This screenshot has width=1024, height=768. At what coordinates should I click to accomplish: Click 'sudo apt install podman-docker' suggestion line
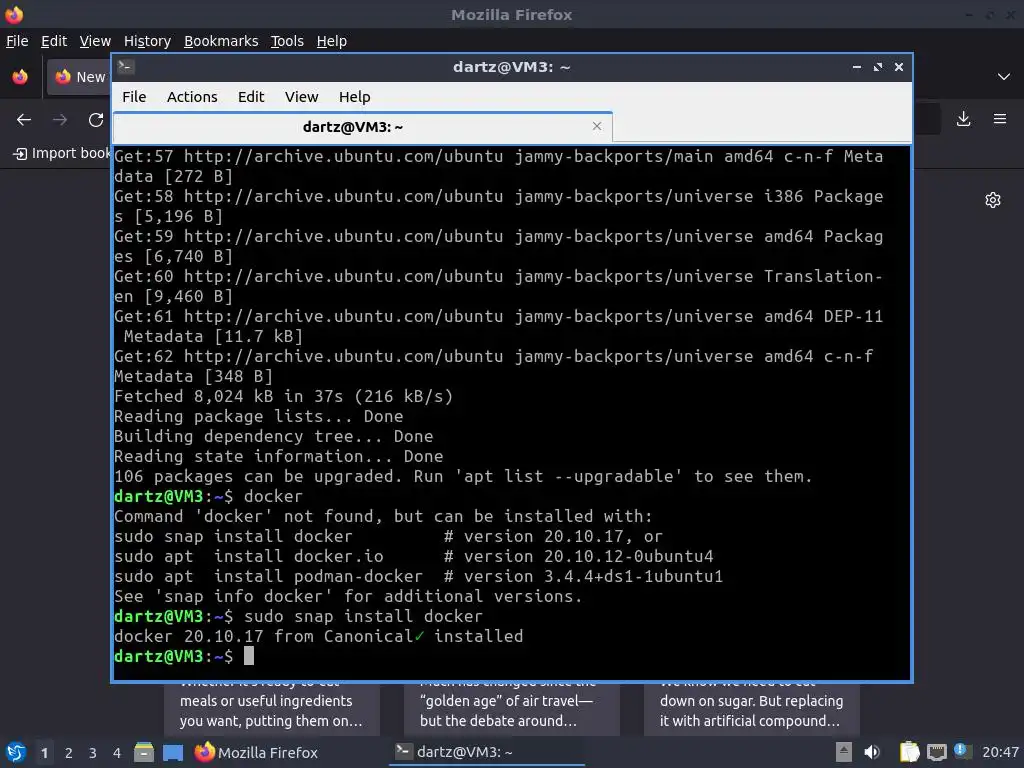[x=418, y=577]
